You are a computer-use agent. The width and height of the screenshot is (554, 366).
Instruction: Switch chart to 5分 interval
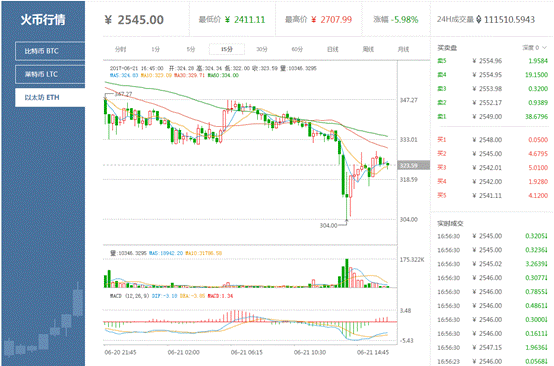[191, 49]
